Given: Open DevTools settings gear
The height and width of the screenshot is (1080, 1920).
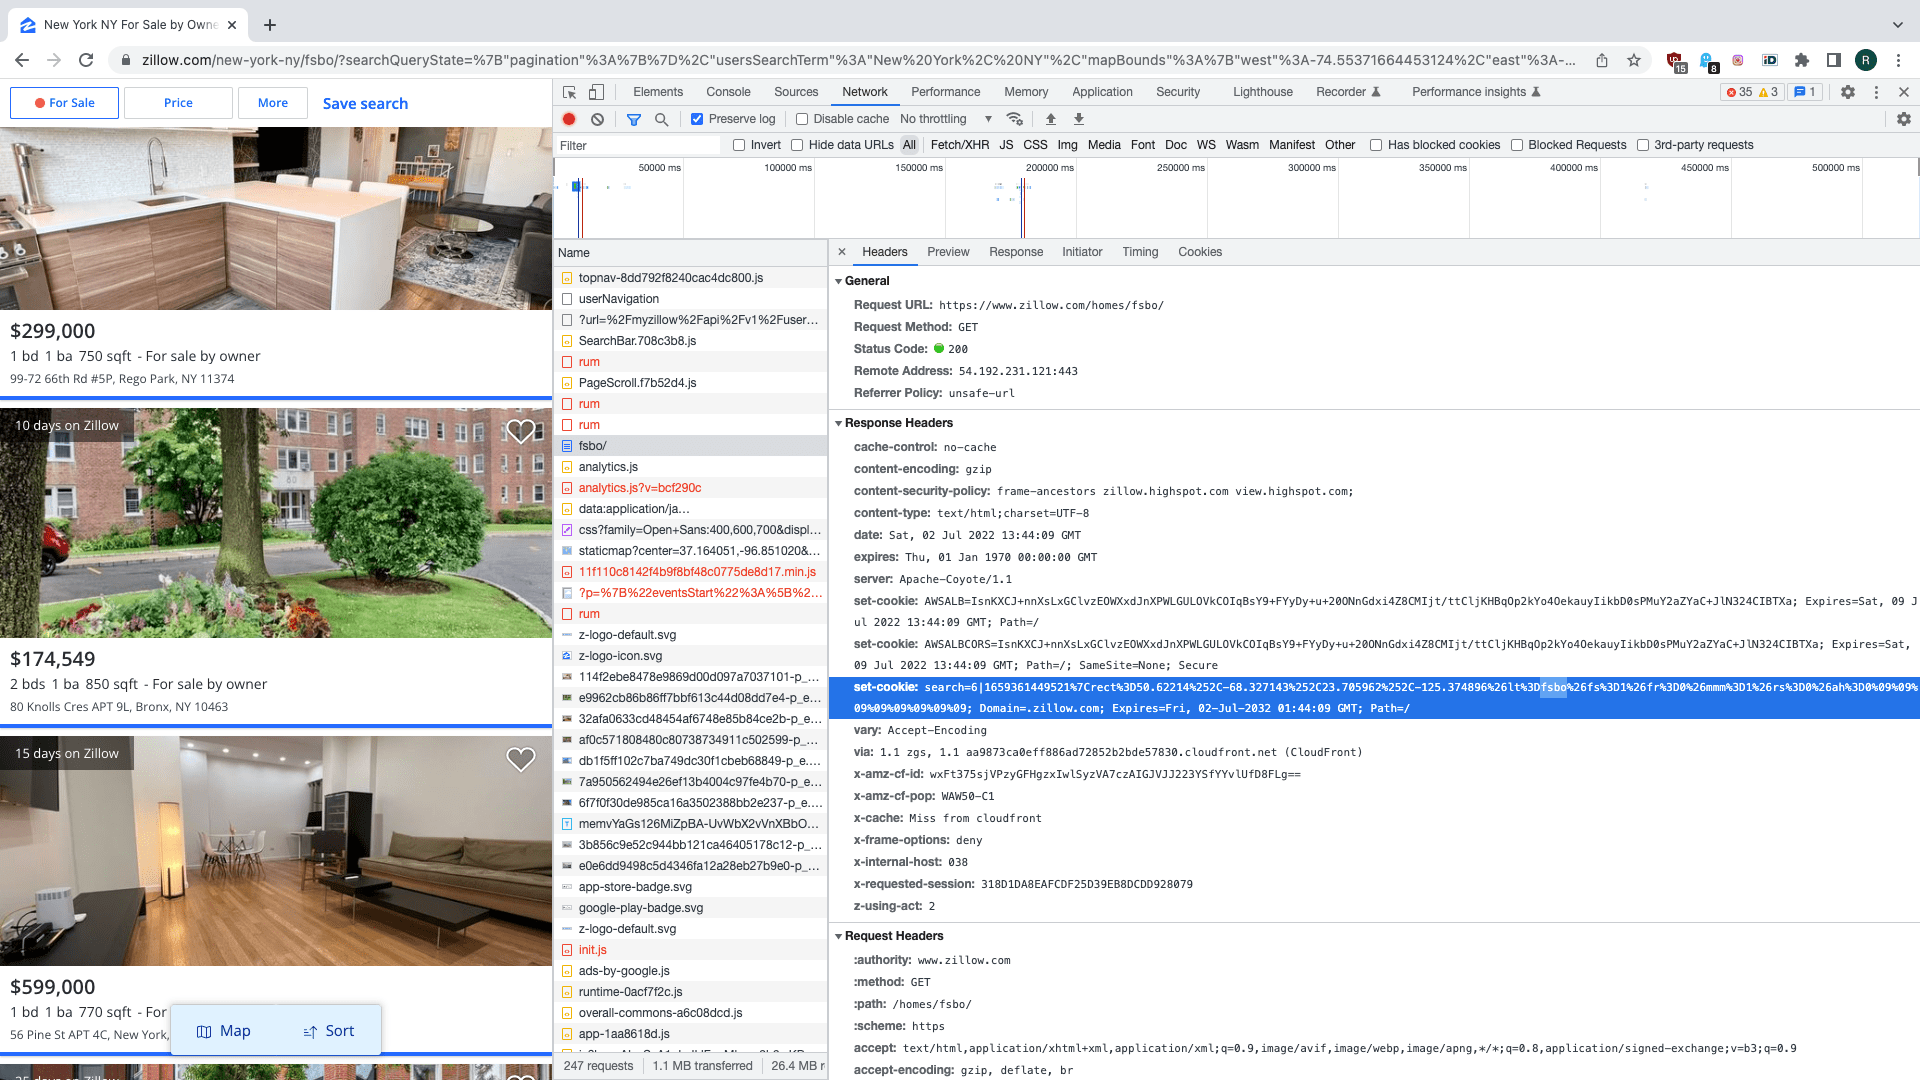Looking at the screenshot, I should pos(1847,91).
